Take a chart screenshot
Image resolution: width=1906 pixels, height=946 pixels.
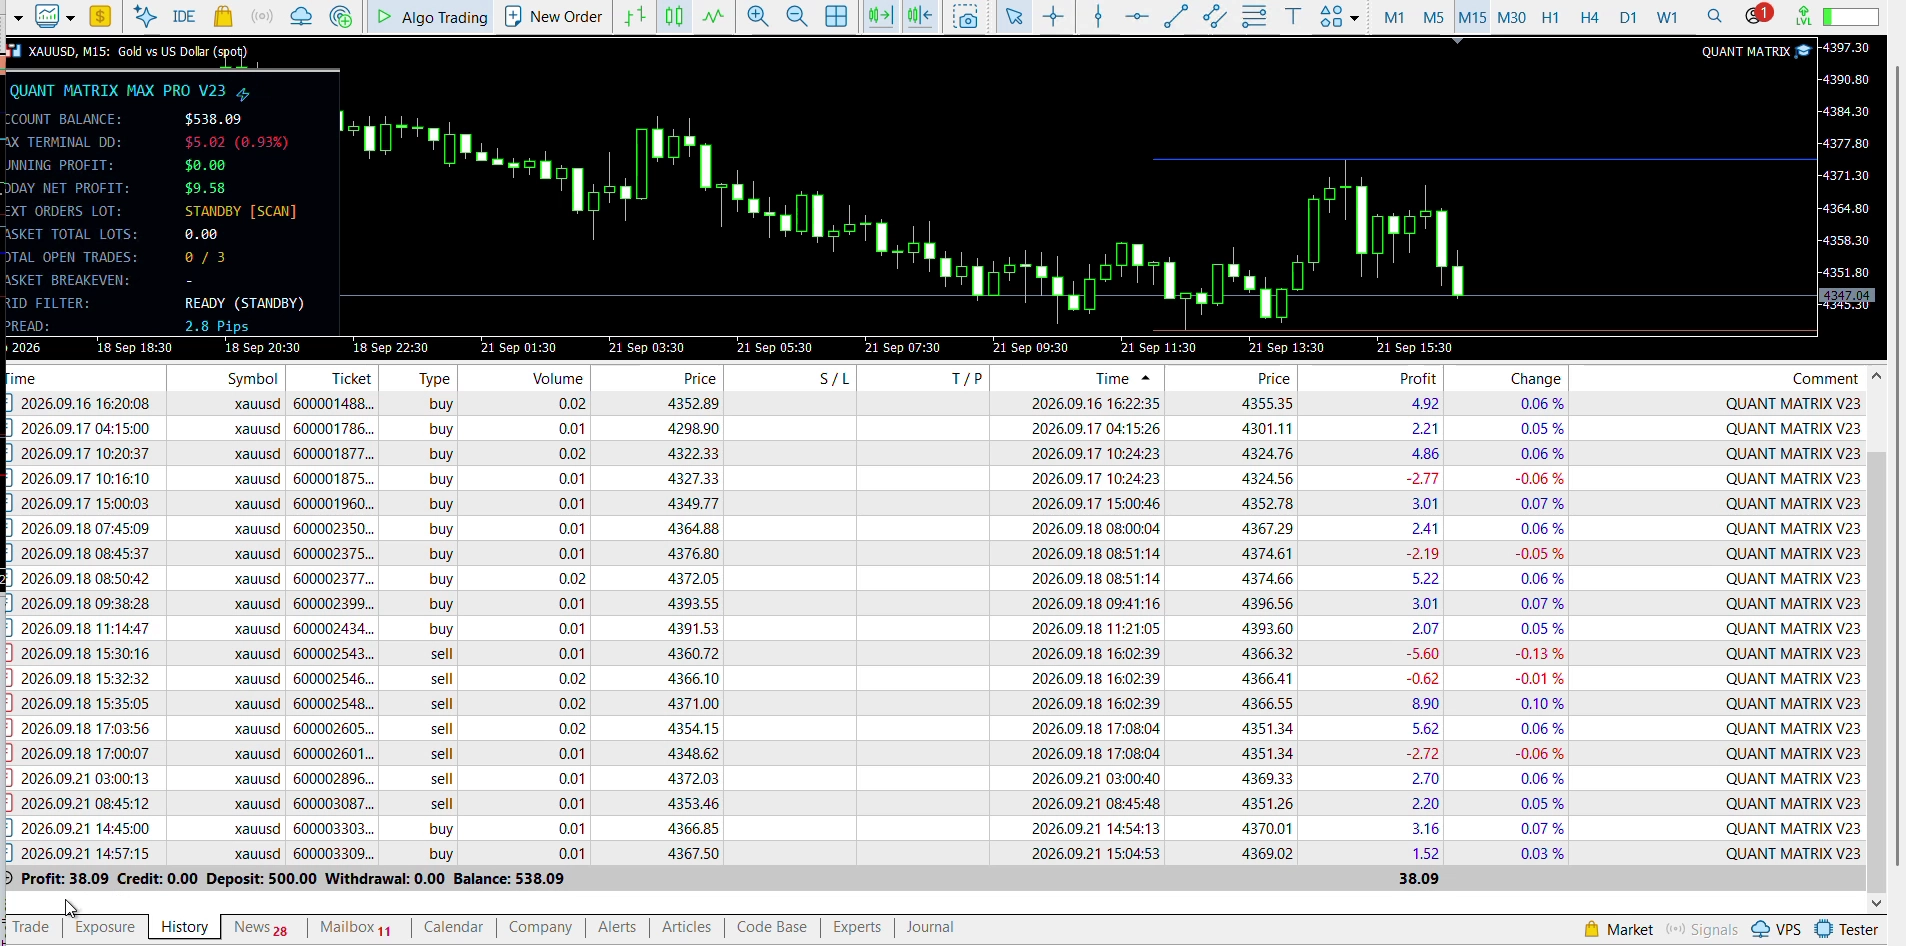click(966, 16)
